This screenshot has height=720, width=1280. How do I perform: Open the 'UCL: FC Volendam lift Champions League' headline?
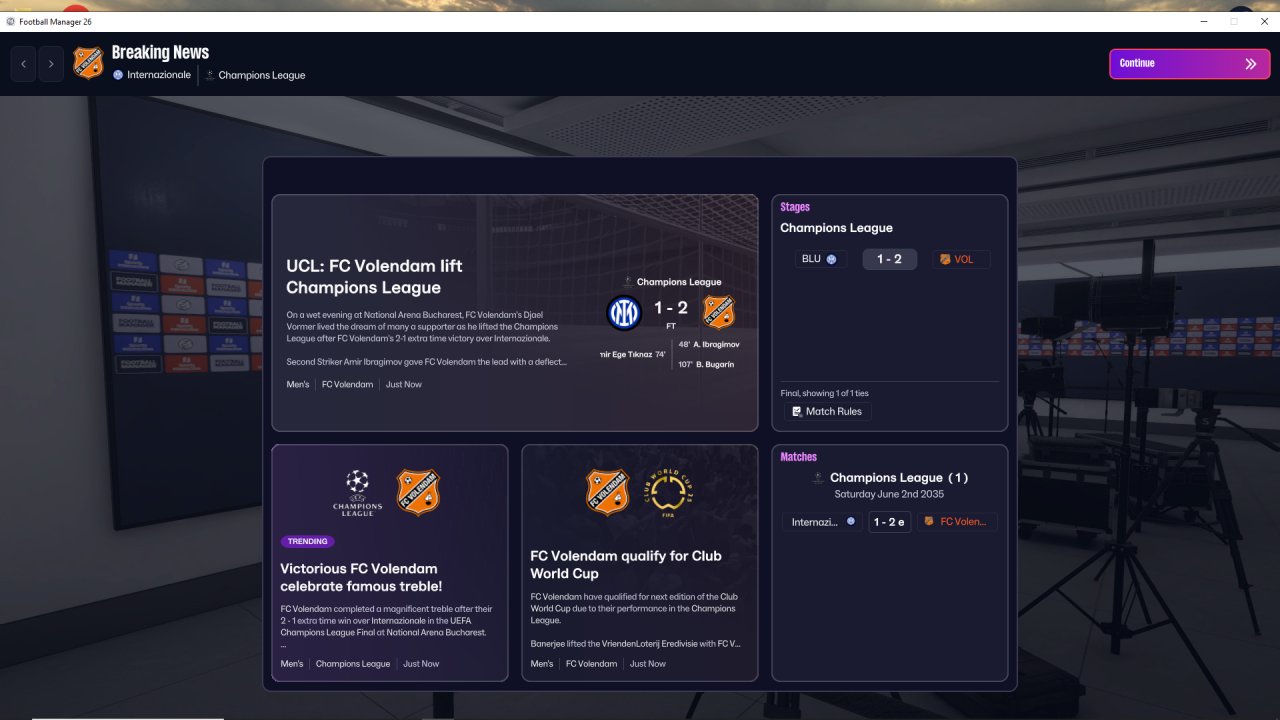[374, 277]
